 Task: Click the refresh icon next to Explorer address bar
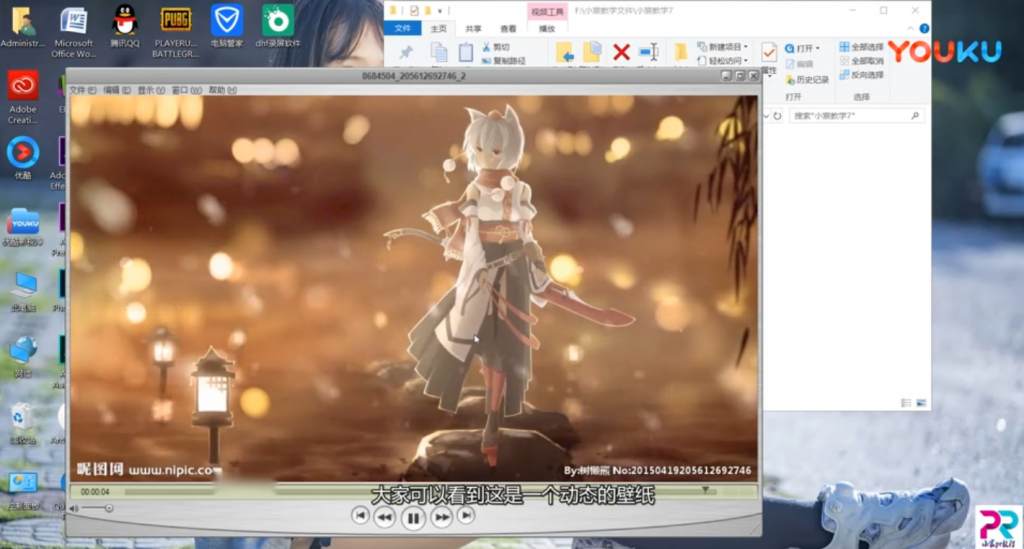coord(777,116)
